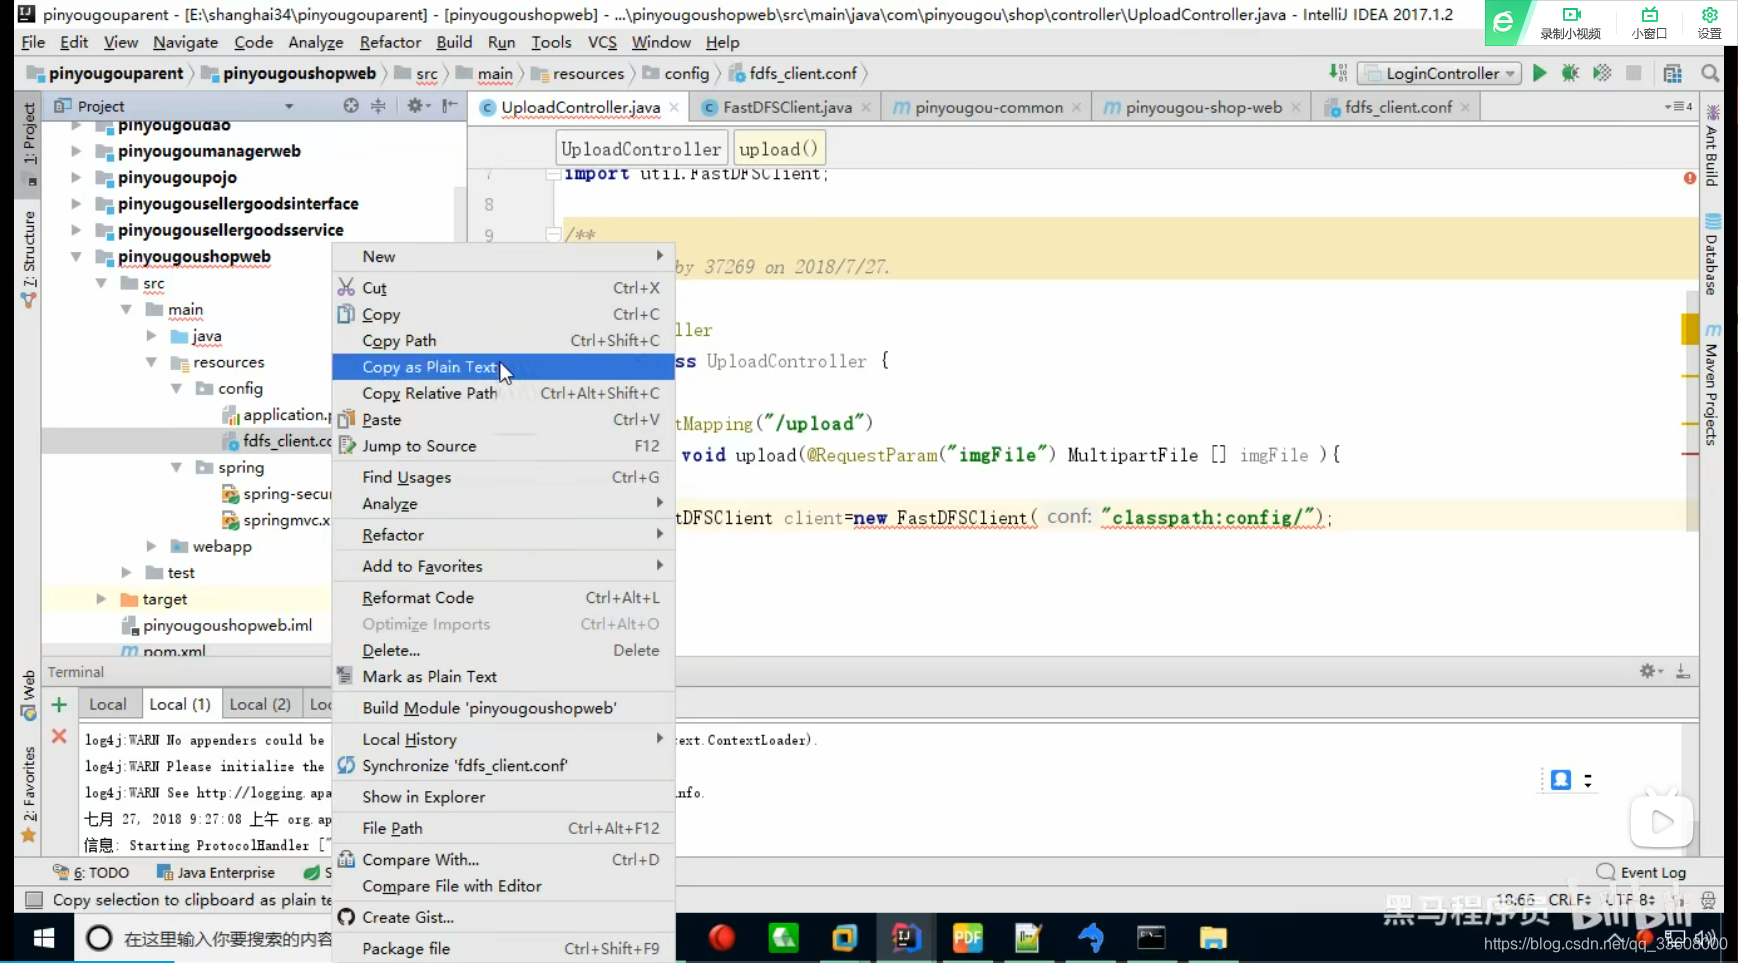Screen dimensions: 1738x963
Task: Collapse the pinyougoushopweb module
Action: (x=76, y=257)
